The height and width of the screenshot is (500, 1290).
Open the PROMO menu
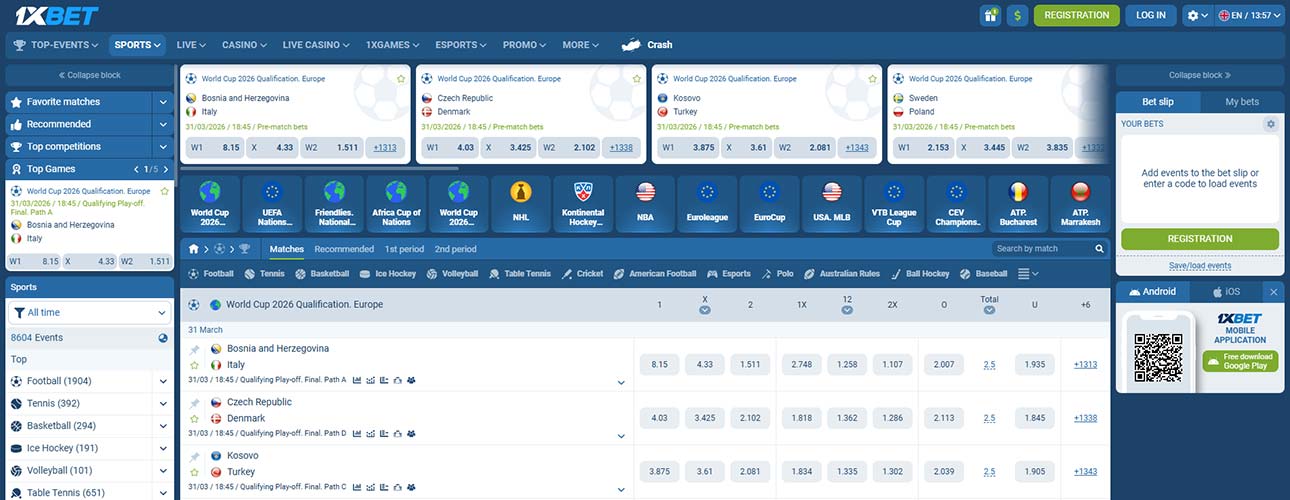525,45
